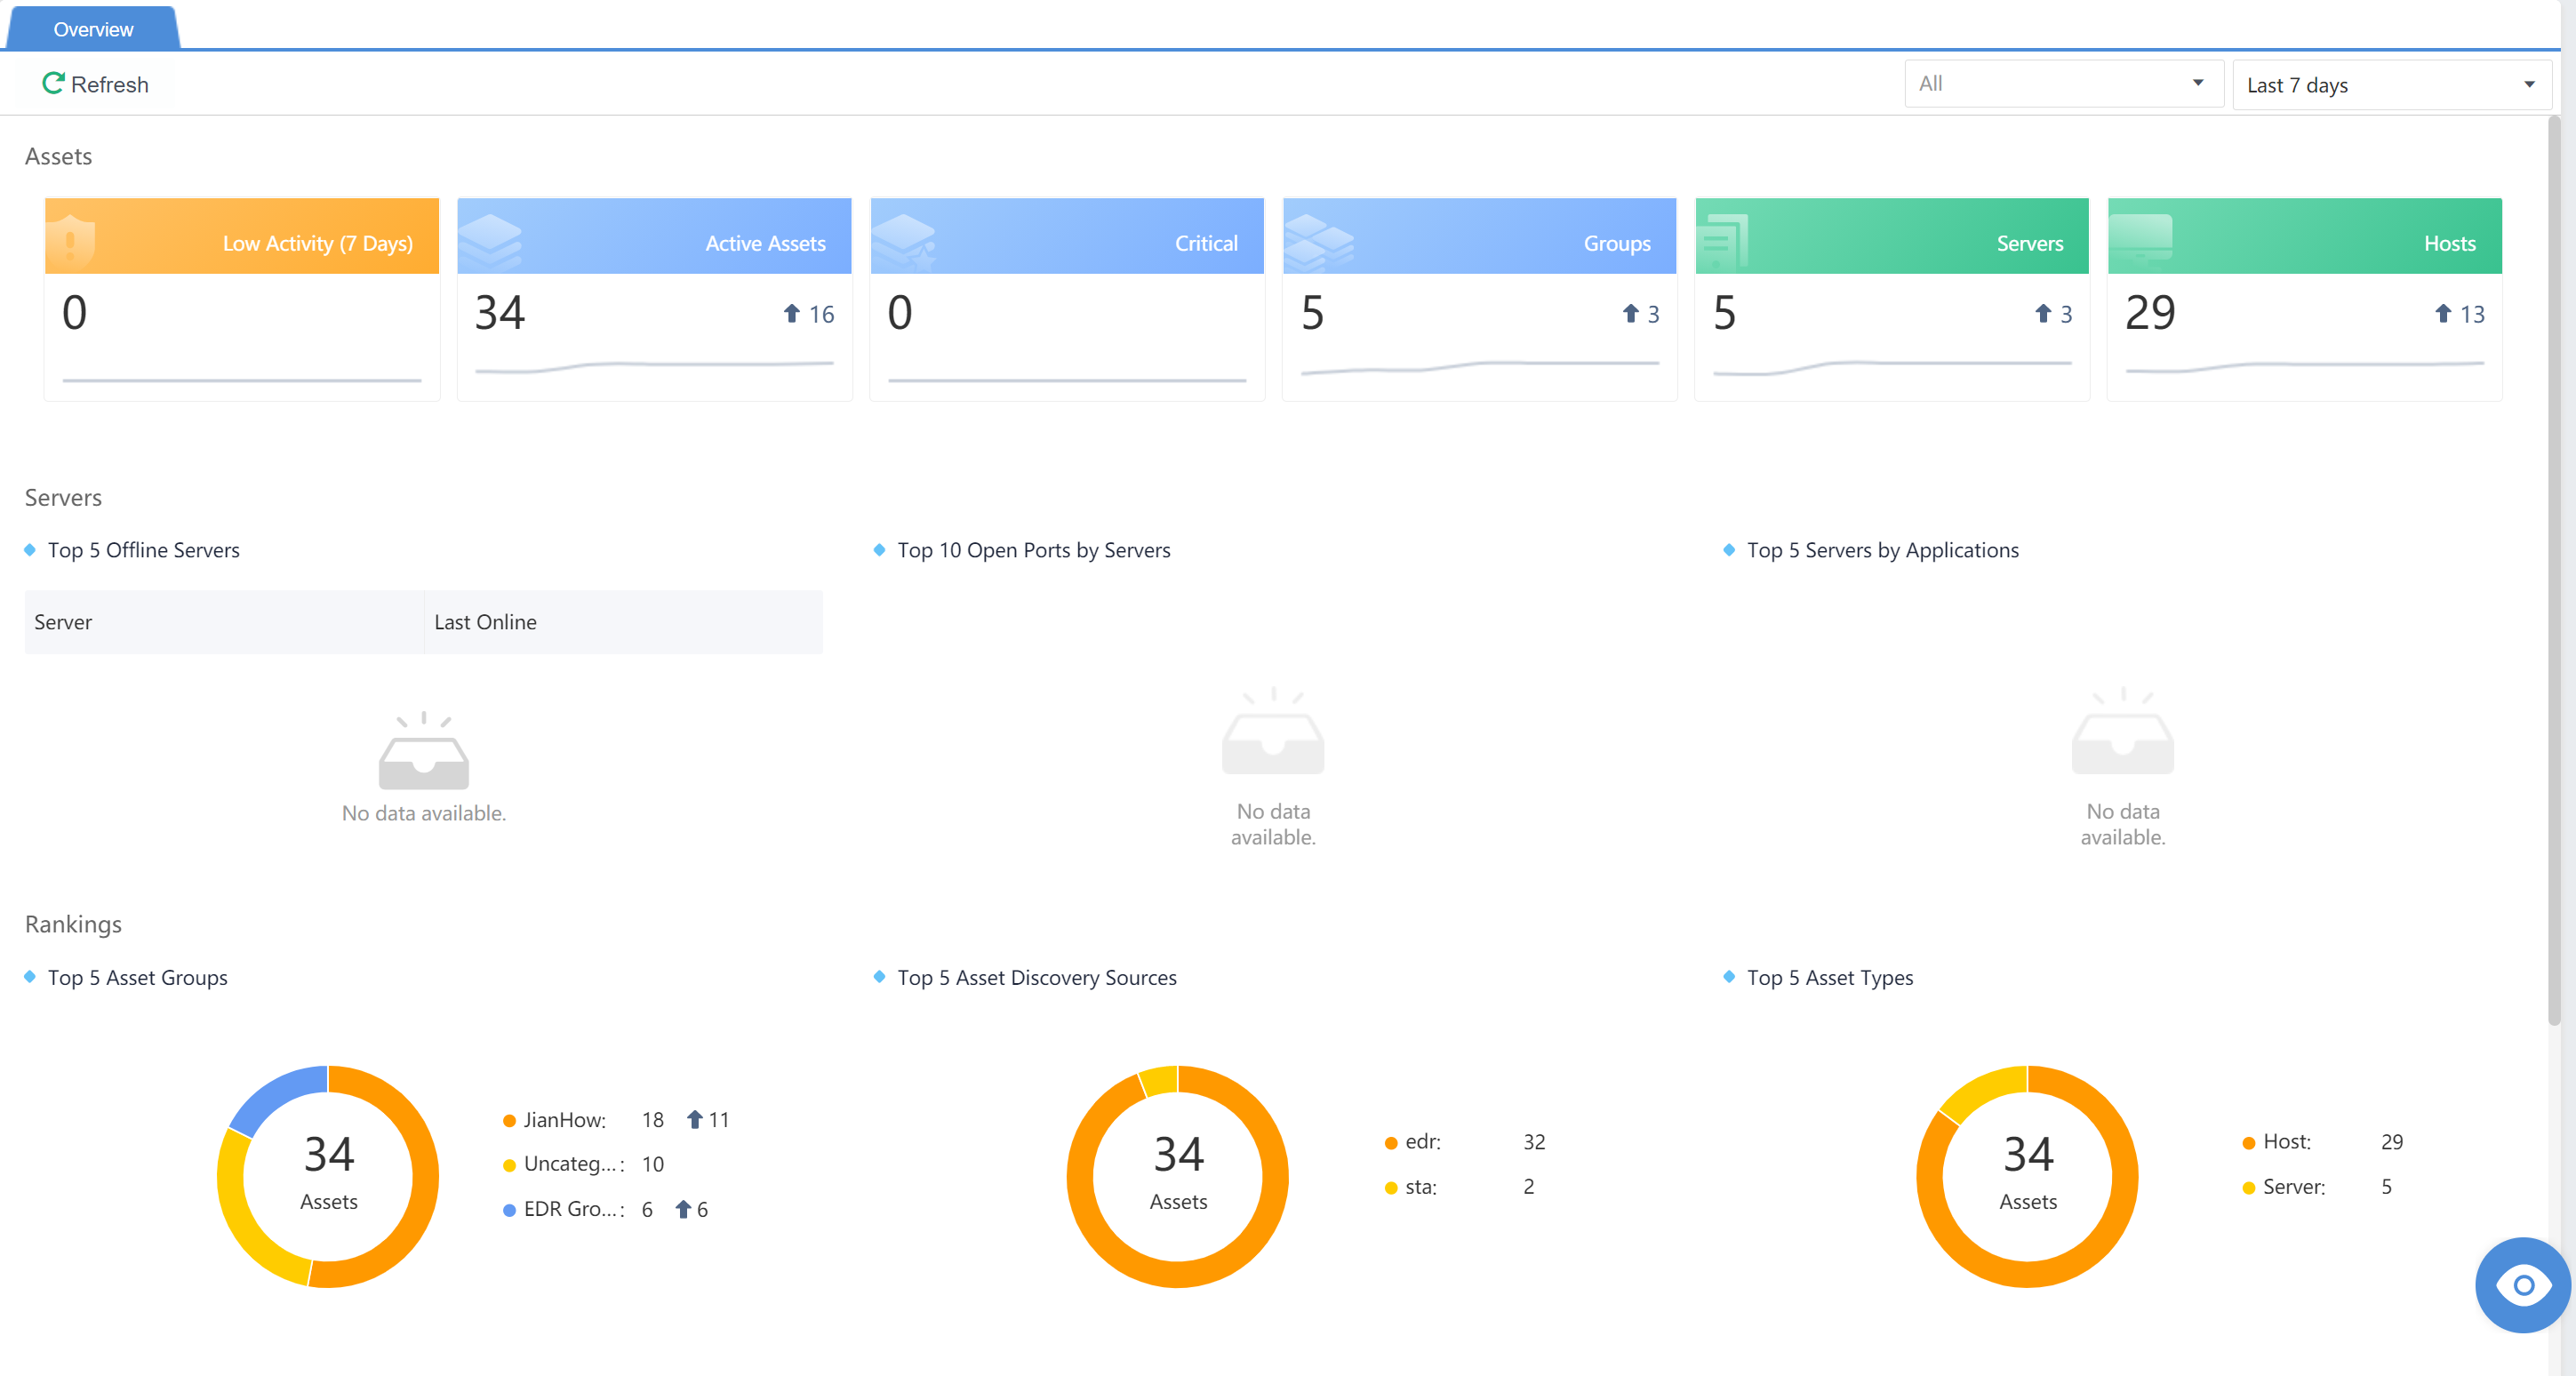Select the Overview tab
The image size is (2576, 1376).
click(93, 29)
